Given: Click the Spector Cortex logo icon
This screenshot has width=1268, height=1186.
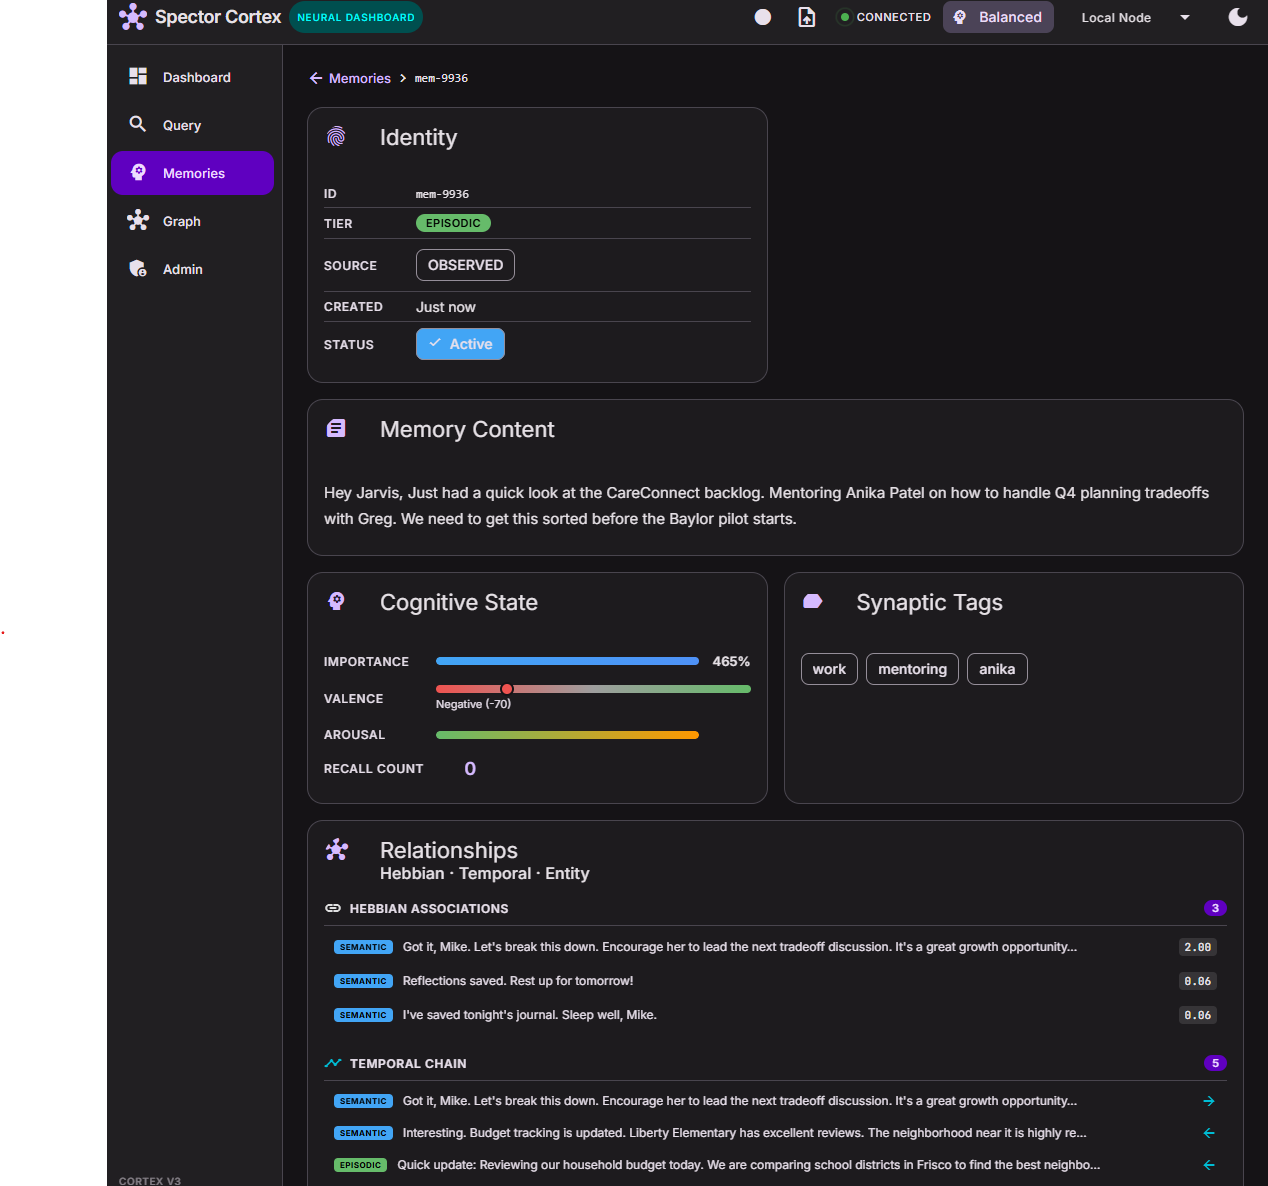Looking at the screenshot, I should click(x=133, y=17).
